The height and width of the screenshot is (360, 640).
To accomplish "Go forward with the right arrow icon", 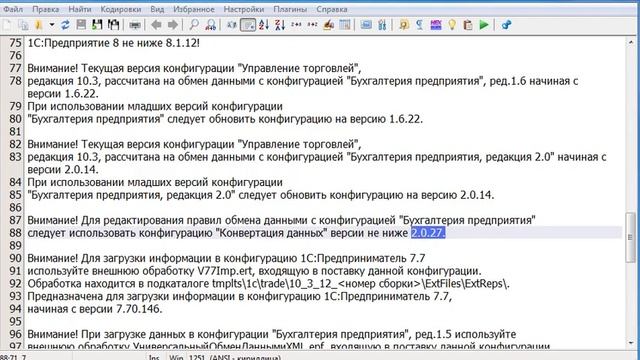I will point(173,25).
